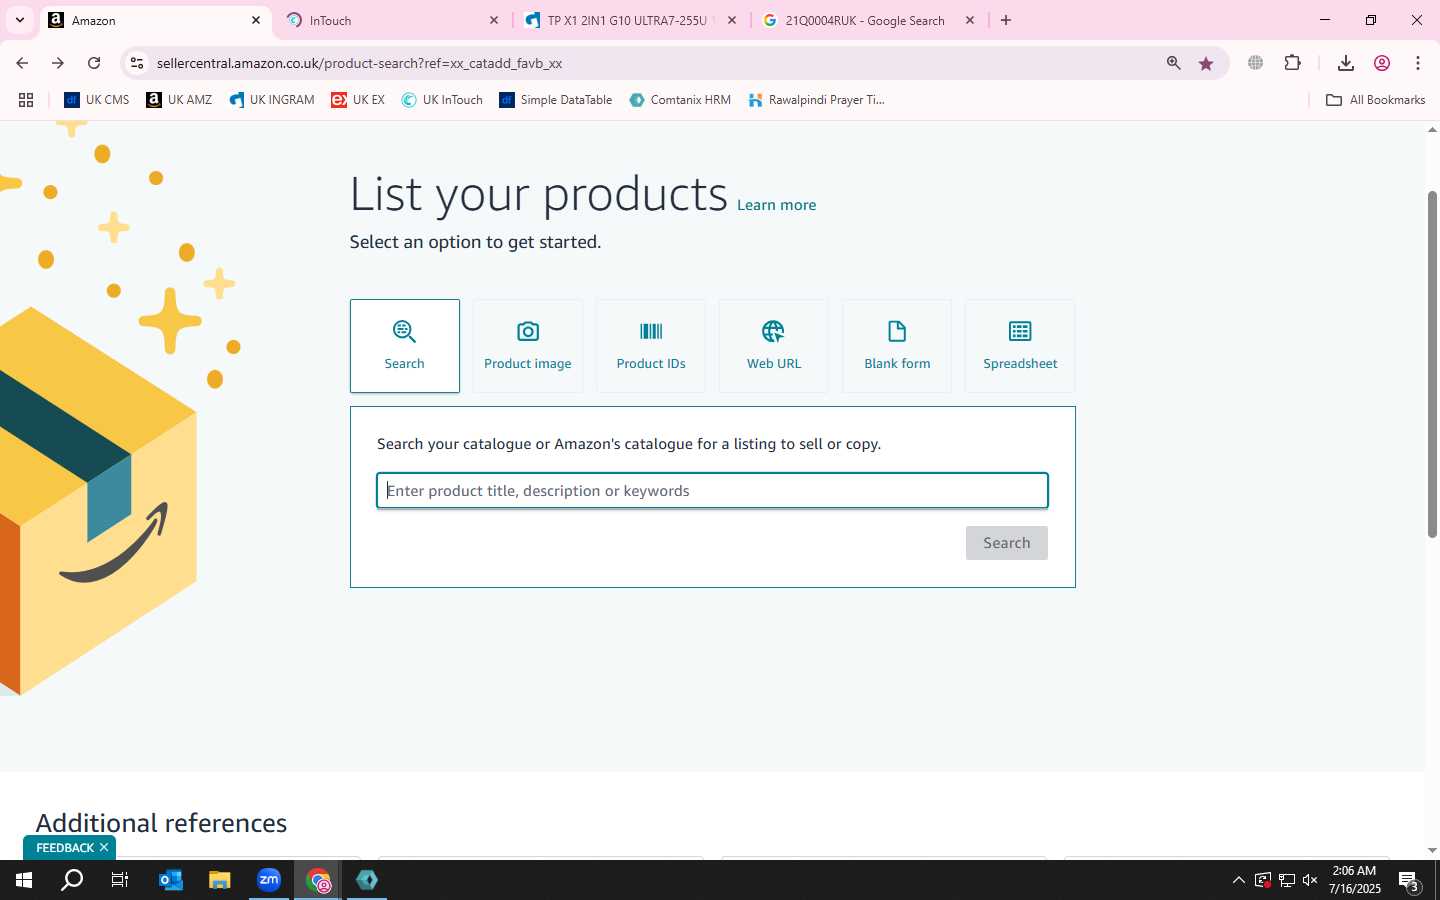
Task: Open the UK INGRAM bookmark
Action: click(x=272, y=100)
